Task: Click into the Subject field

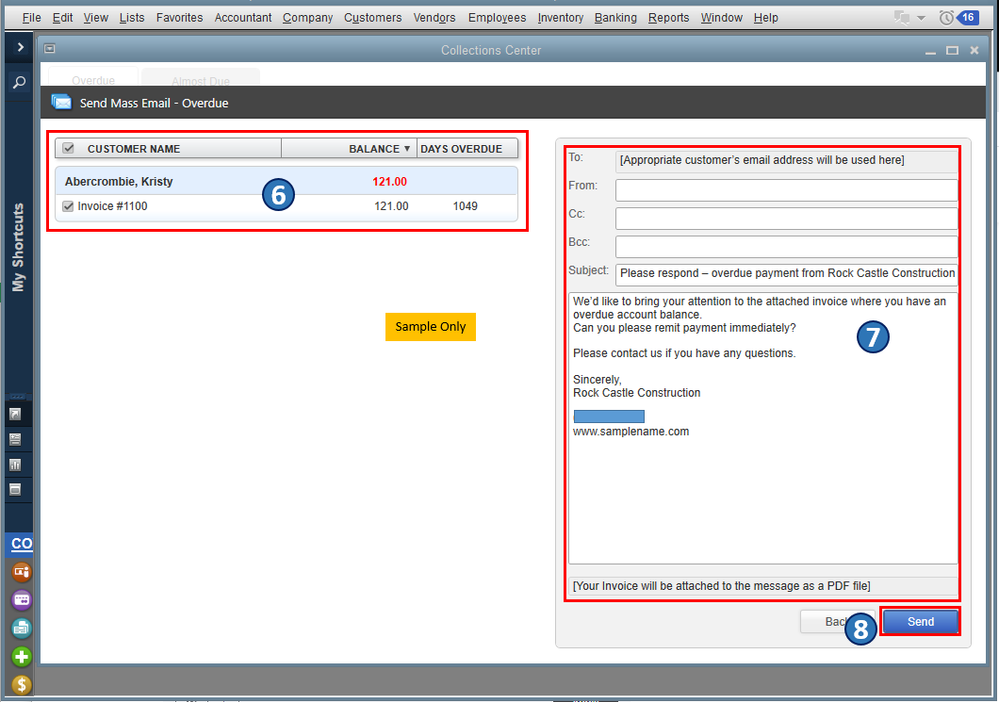Action: click(x=786, y=274)
